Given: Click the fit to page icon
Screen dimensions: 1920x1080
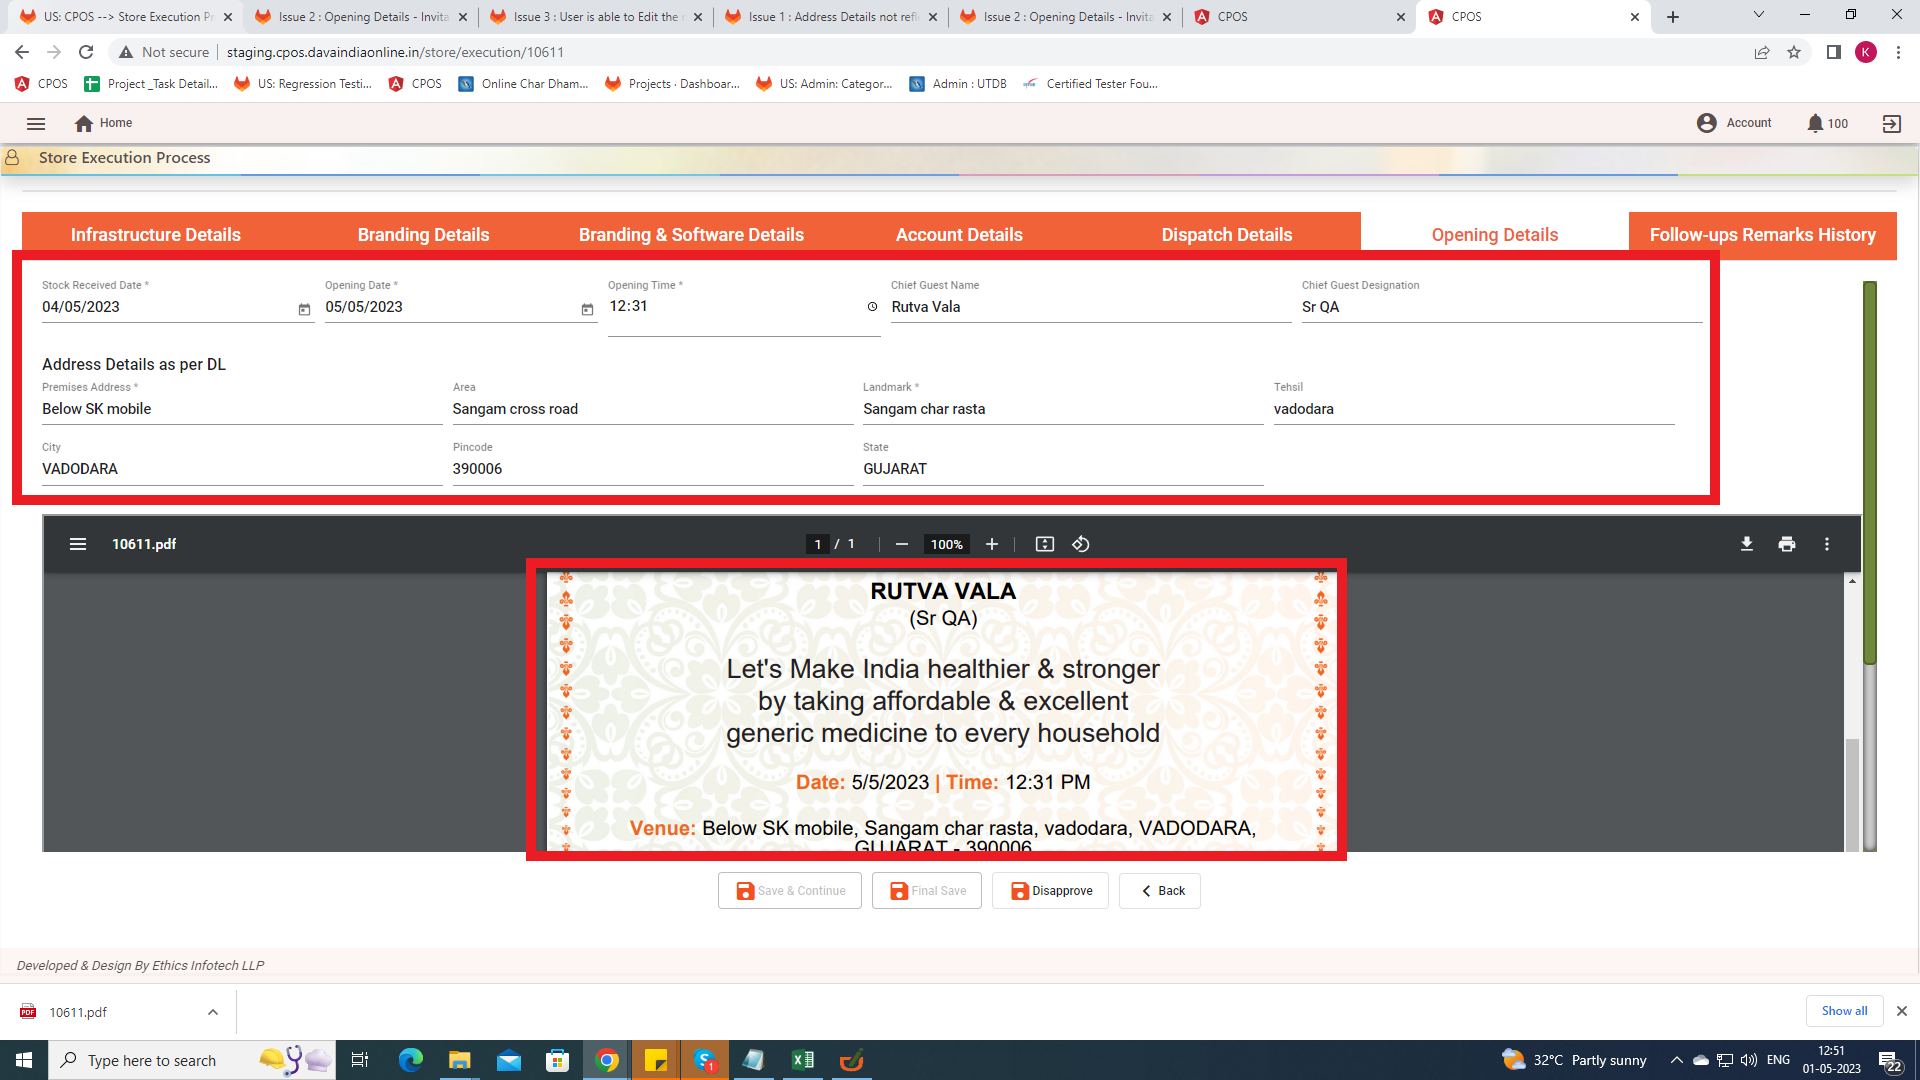Looking at the screenshot, I should click(x=1044, y=544).
